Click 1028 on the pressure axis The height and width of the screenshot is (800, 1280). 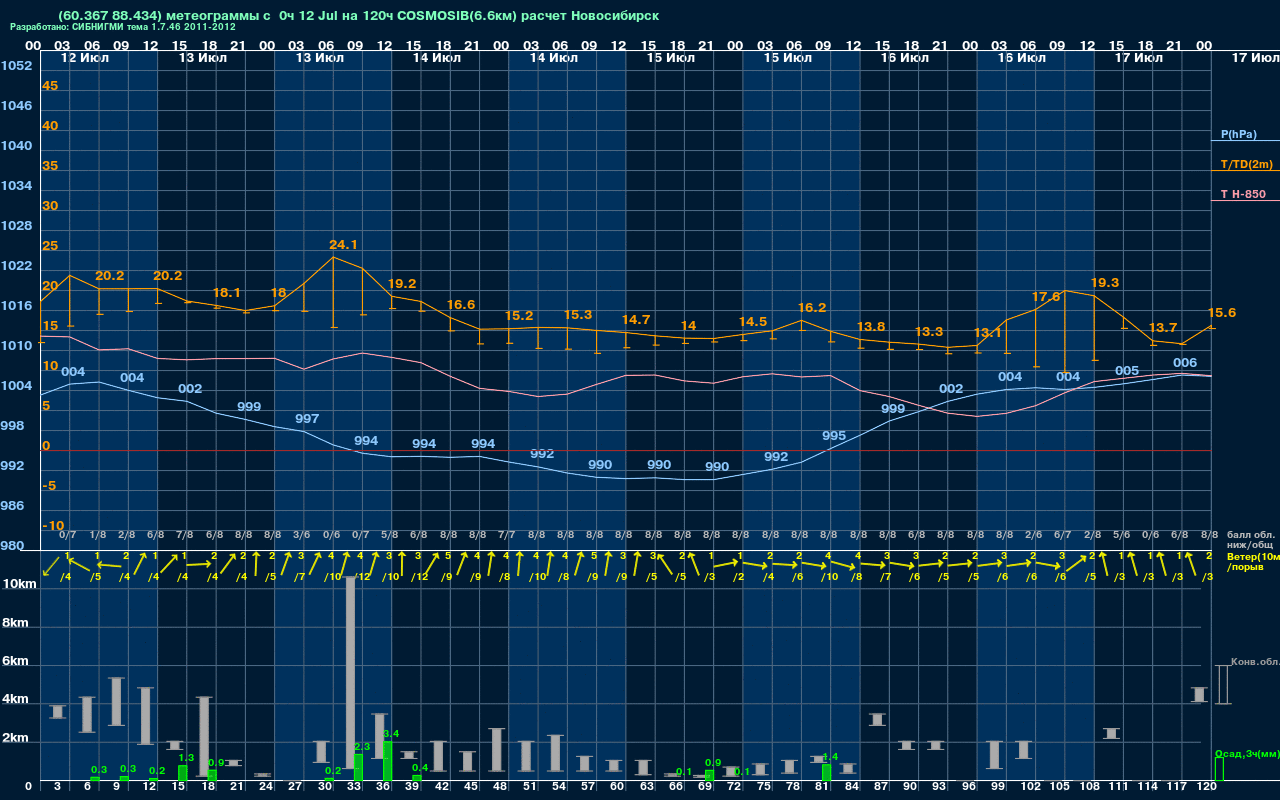(15, 226)
